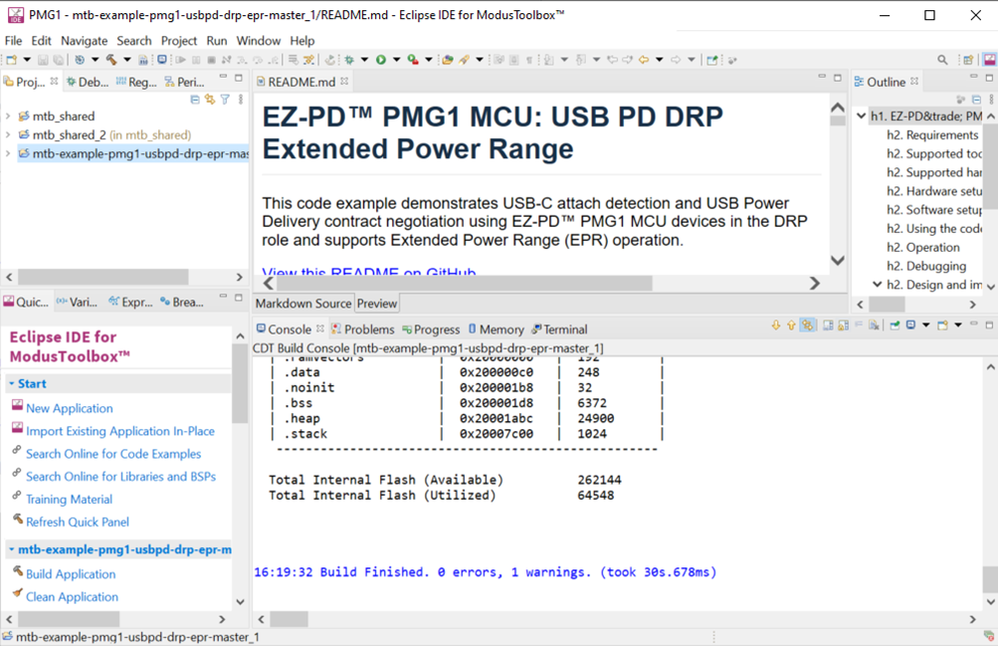Click the Build Application link
The image size is (998, 646).
coord(71,574)
